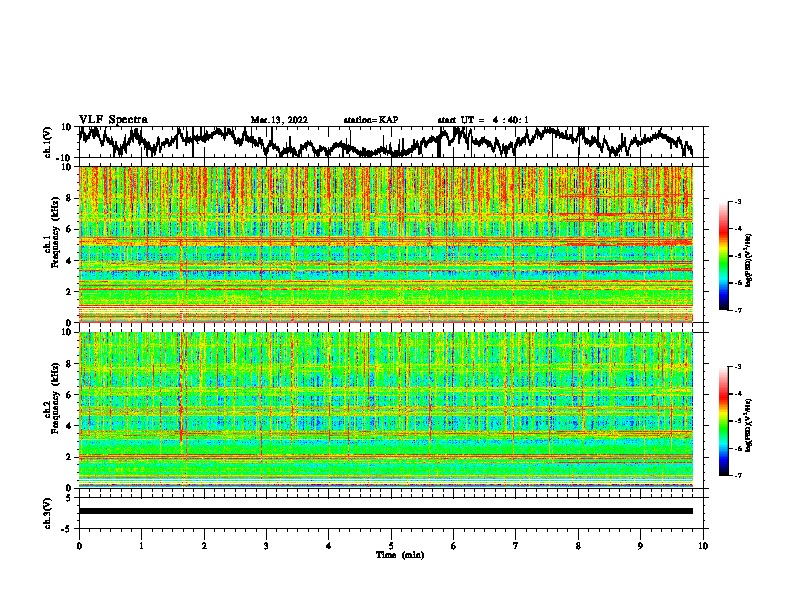This screenshot has width=792, height=612.
Task: Click the ch.2 PSD color scale bar
Action: [x=723, y=421]
